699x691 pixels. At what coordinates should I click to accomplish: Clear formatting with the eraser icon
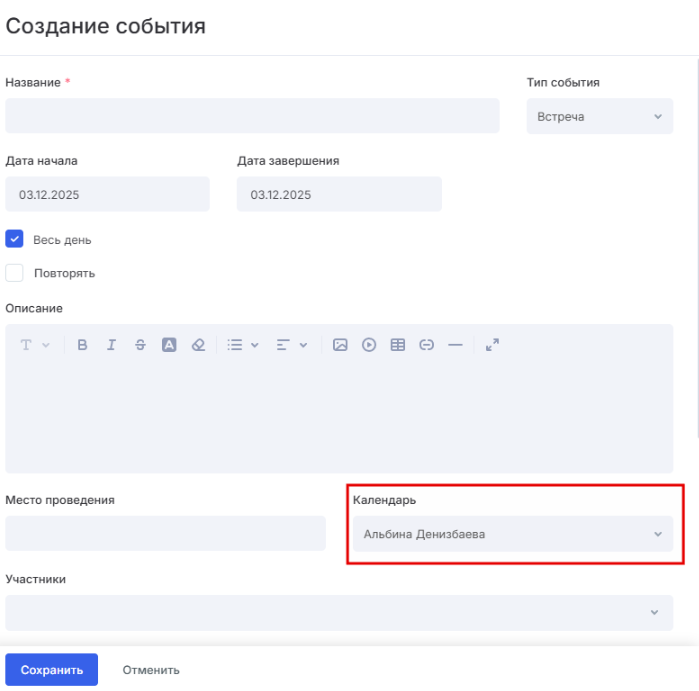click(198, 345)
